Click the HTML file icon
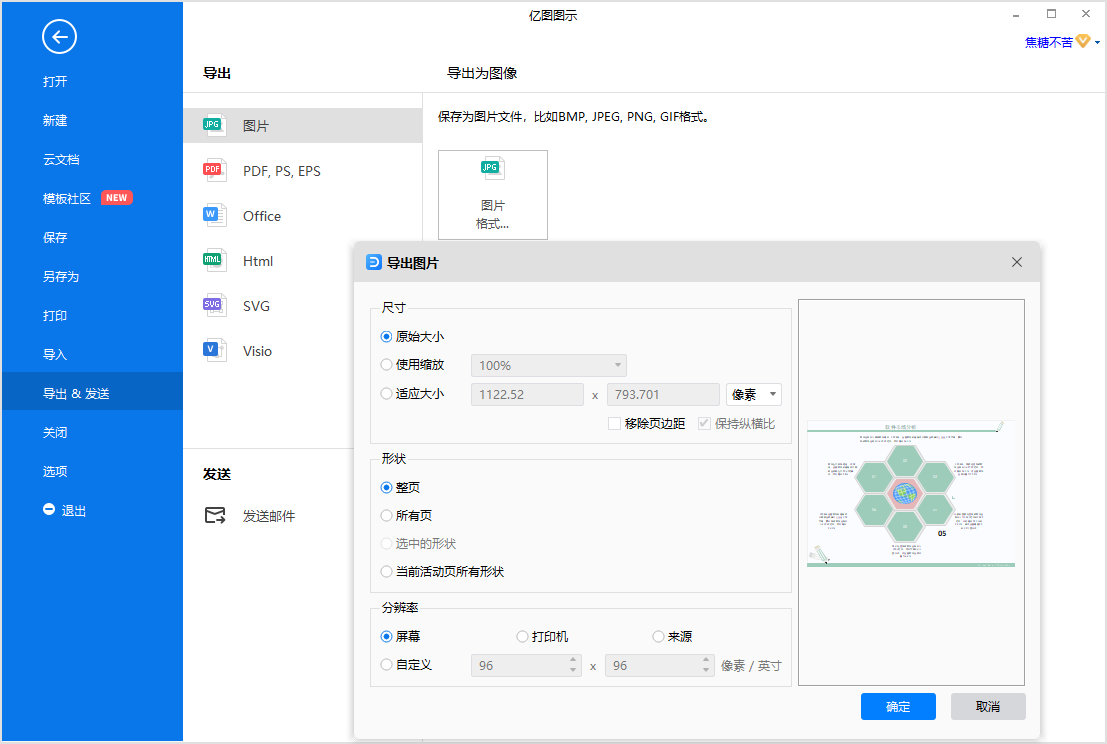This screenshot has width=1107, height=744. coord(214,261)
